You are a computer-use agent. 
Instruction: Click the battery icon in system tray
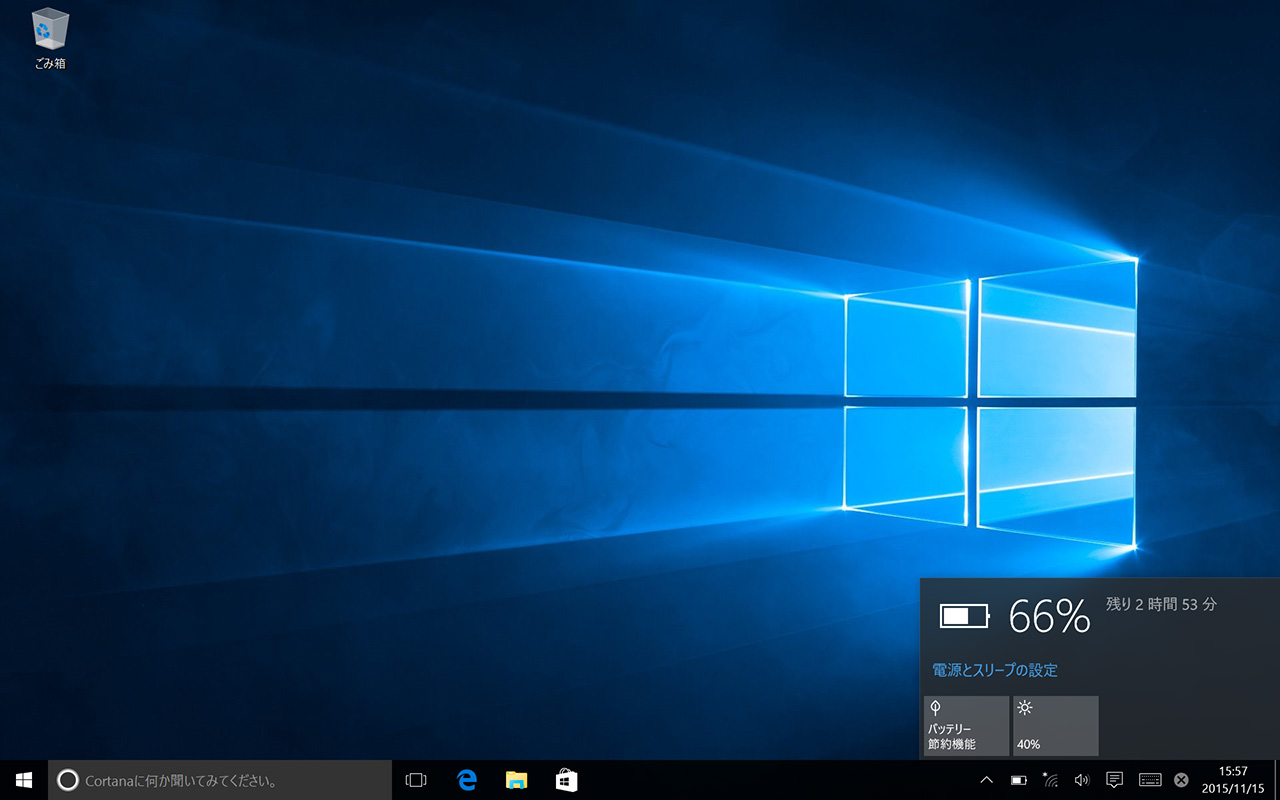tap(1018, 780)
